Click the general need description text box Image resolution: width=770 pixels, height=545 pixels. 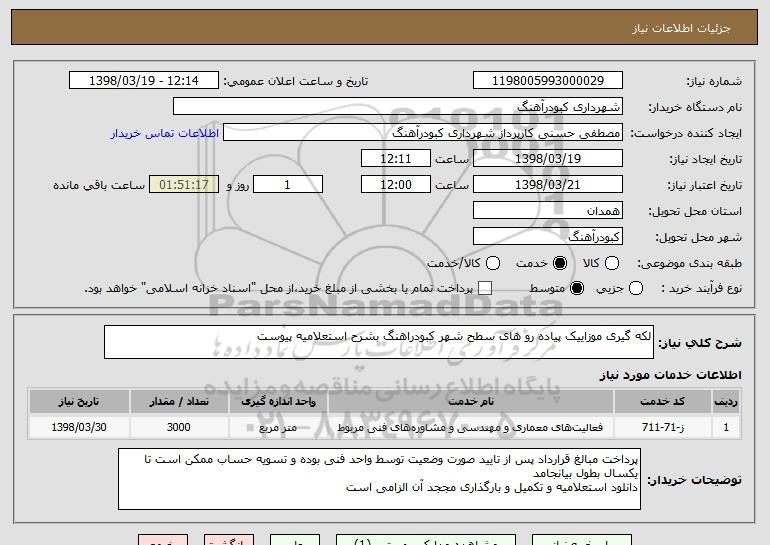tap(379, 342)
